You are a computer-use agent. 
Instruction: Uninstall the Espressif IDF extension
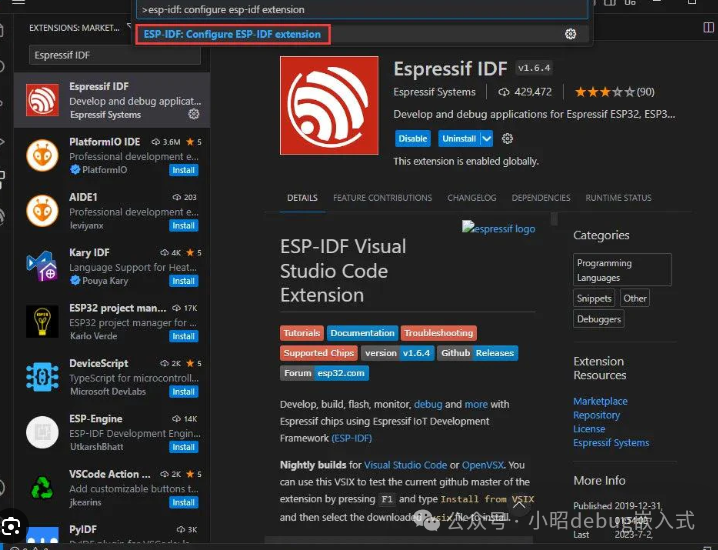coord(459,138)
